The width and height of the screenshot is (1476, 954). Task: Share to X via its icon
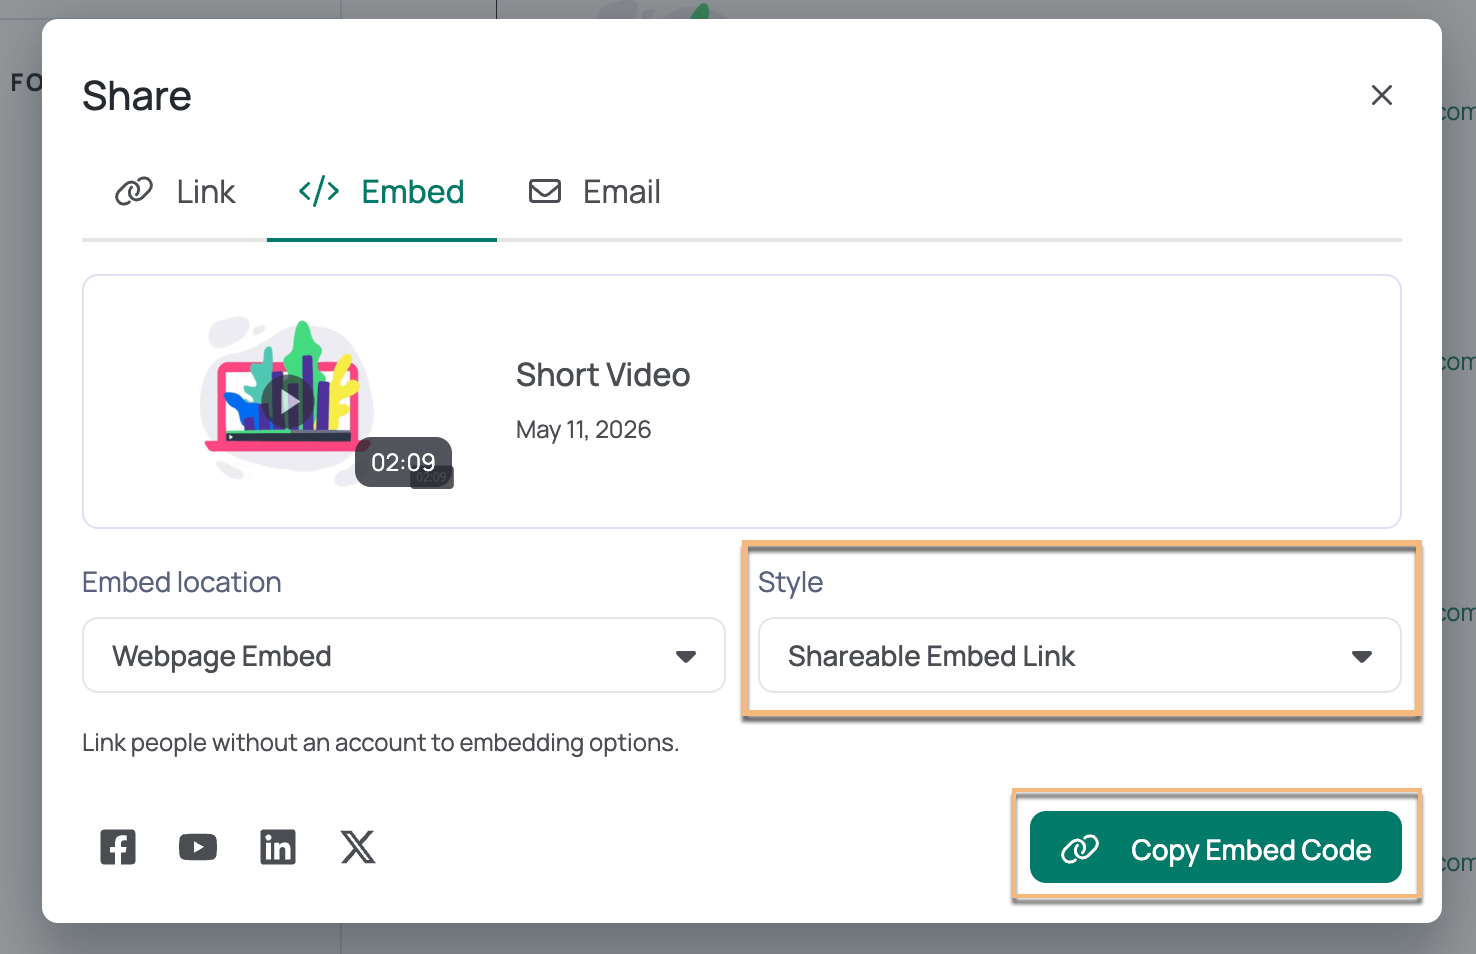[x=358, y=847]
